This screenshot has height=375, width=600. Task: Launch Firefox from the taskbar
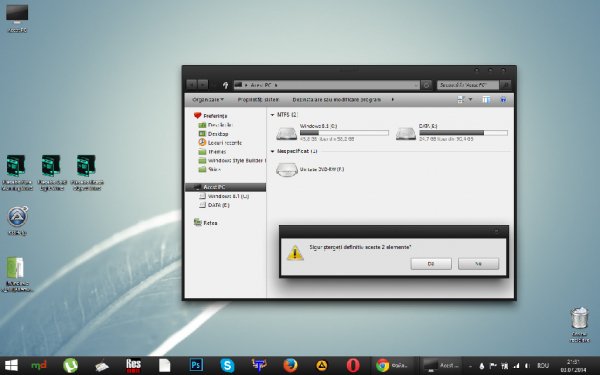(x=290, y=365)
